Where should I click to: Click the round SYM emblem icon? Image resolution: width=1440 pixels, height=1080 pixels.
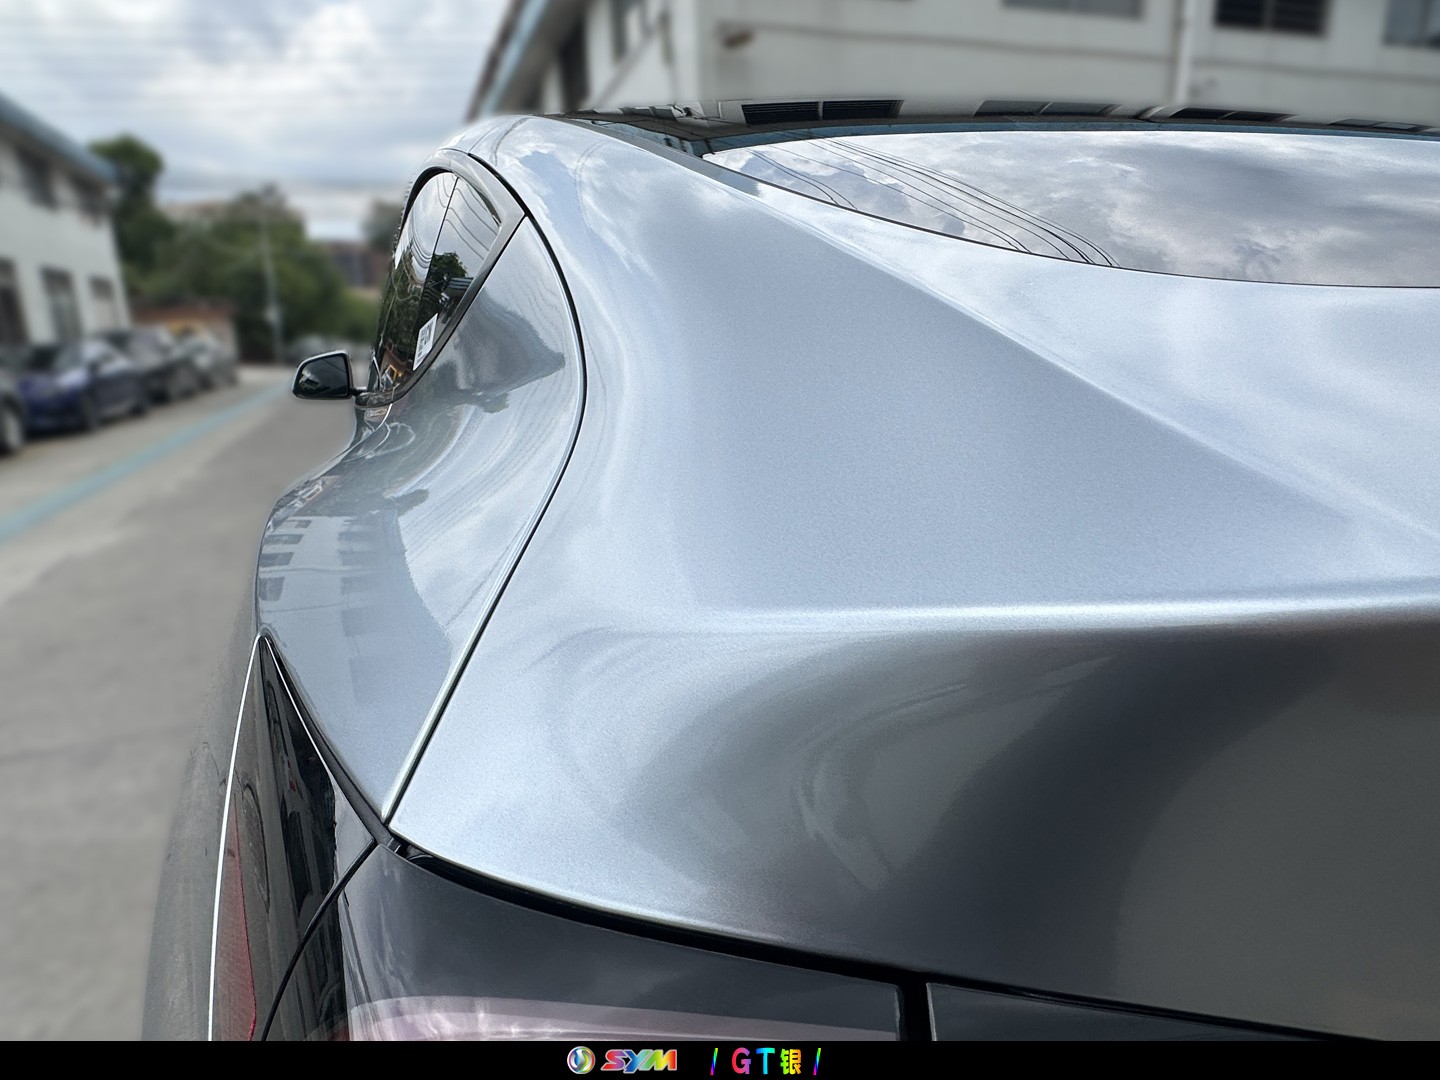[x=581, y=1060]
